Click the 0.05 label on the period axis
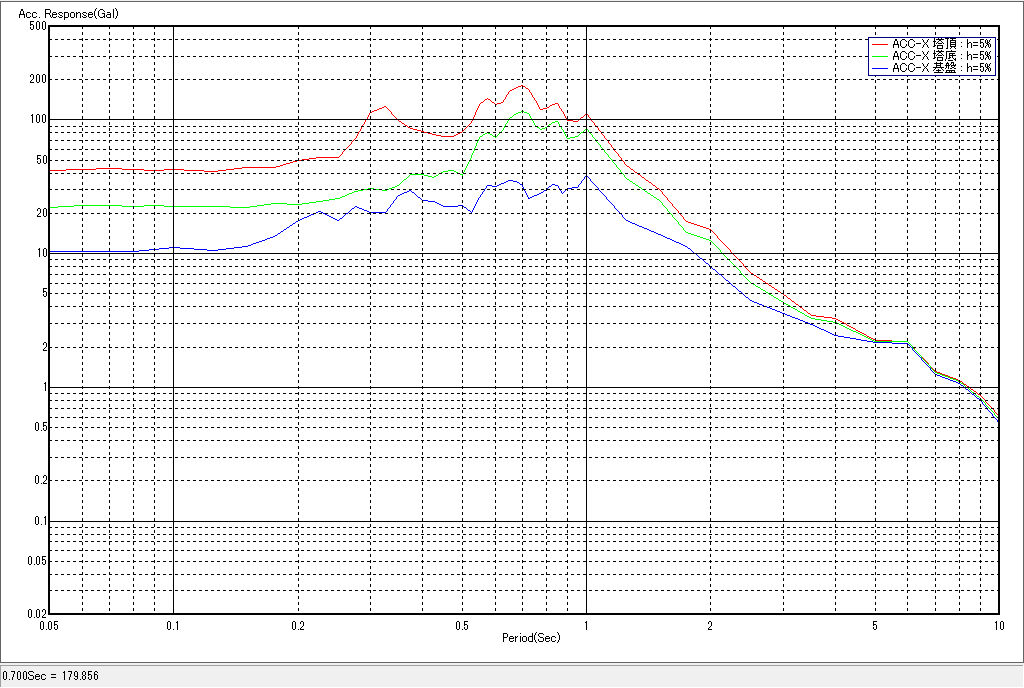Screen dimensions: 1024x688 coord(48,625)
